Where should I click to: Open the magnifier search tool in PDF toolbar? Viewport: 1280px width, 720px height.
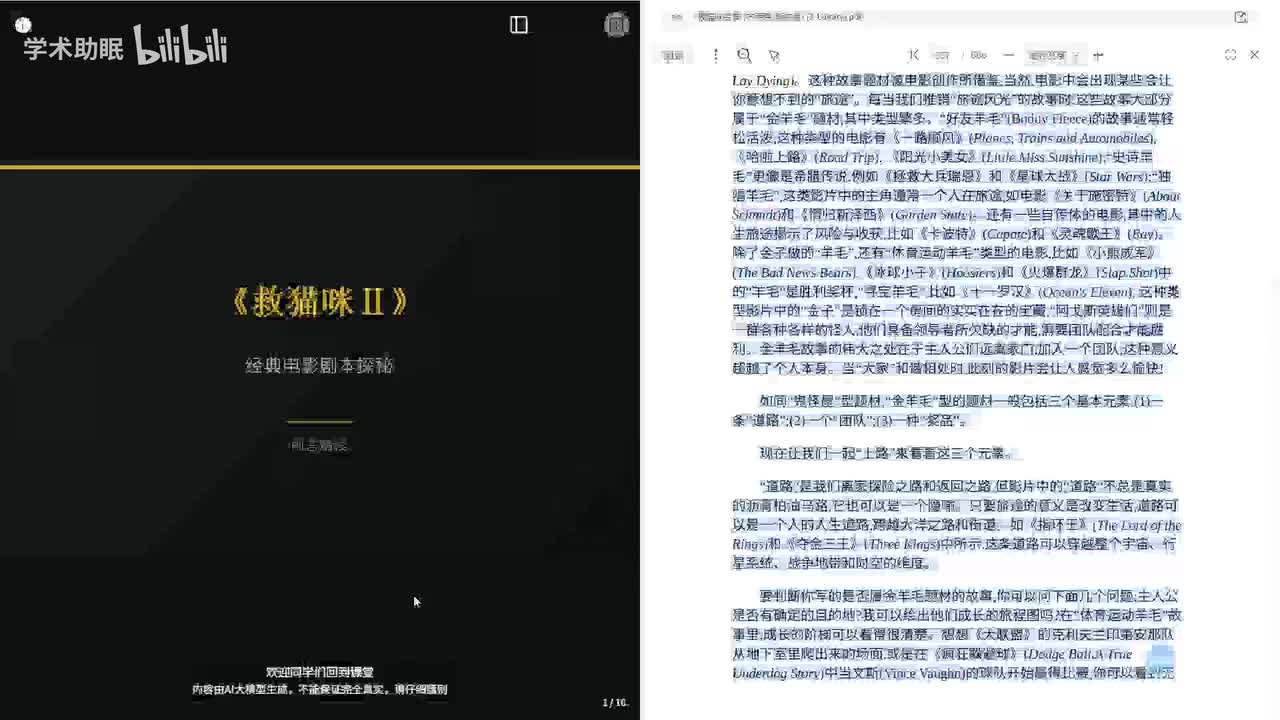click(744, 56)
